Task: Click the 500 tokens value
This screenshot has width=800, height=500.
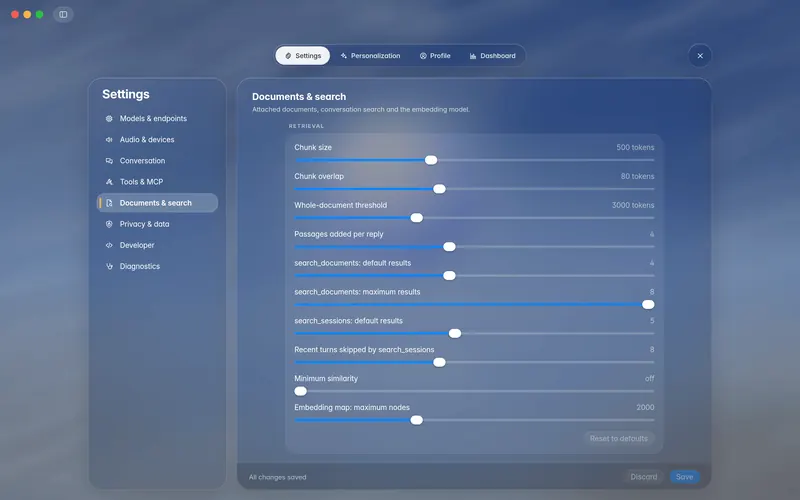Action: pos(635,147)
